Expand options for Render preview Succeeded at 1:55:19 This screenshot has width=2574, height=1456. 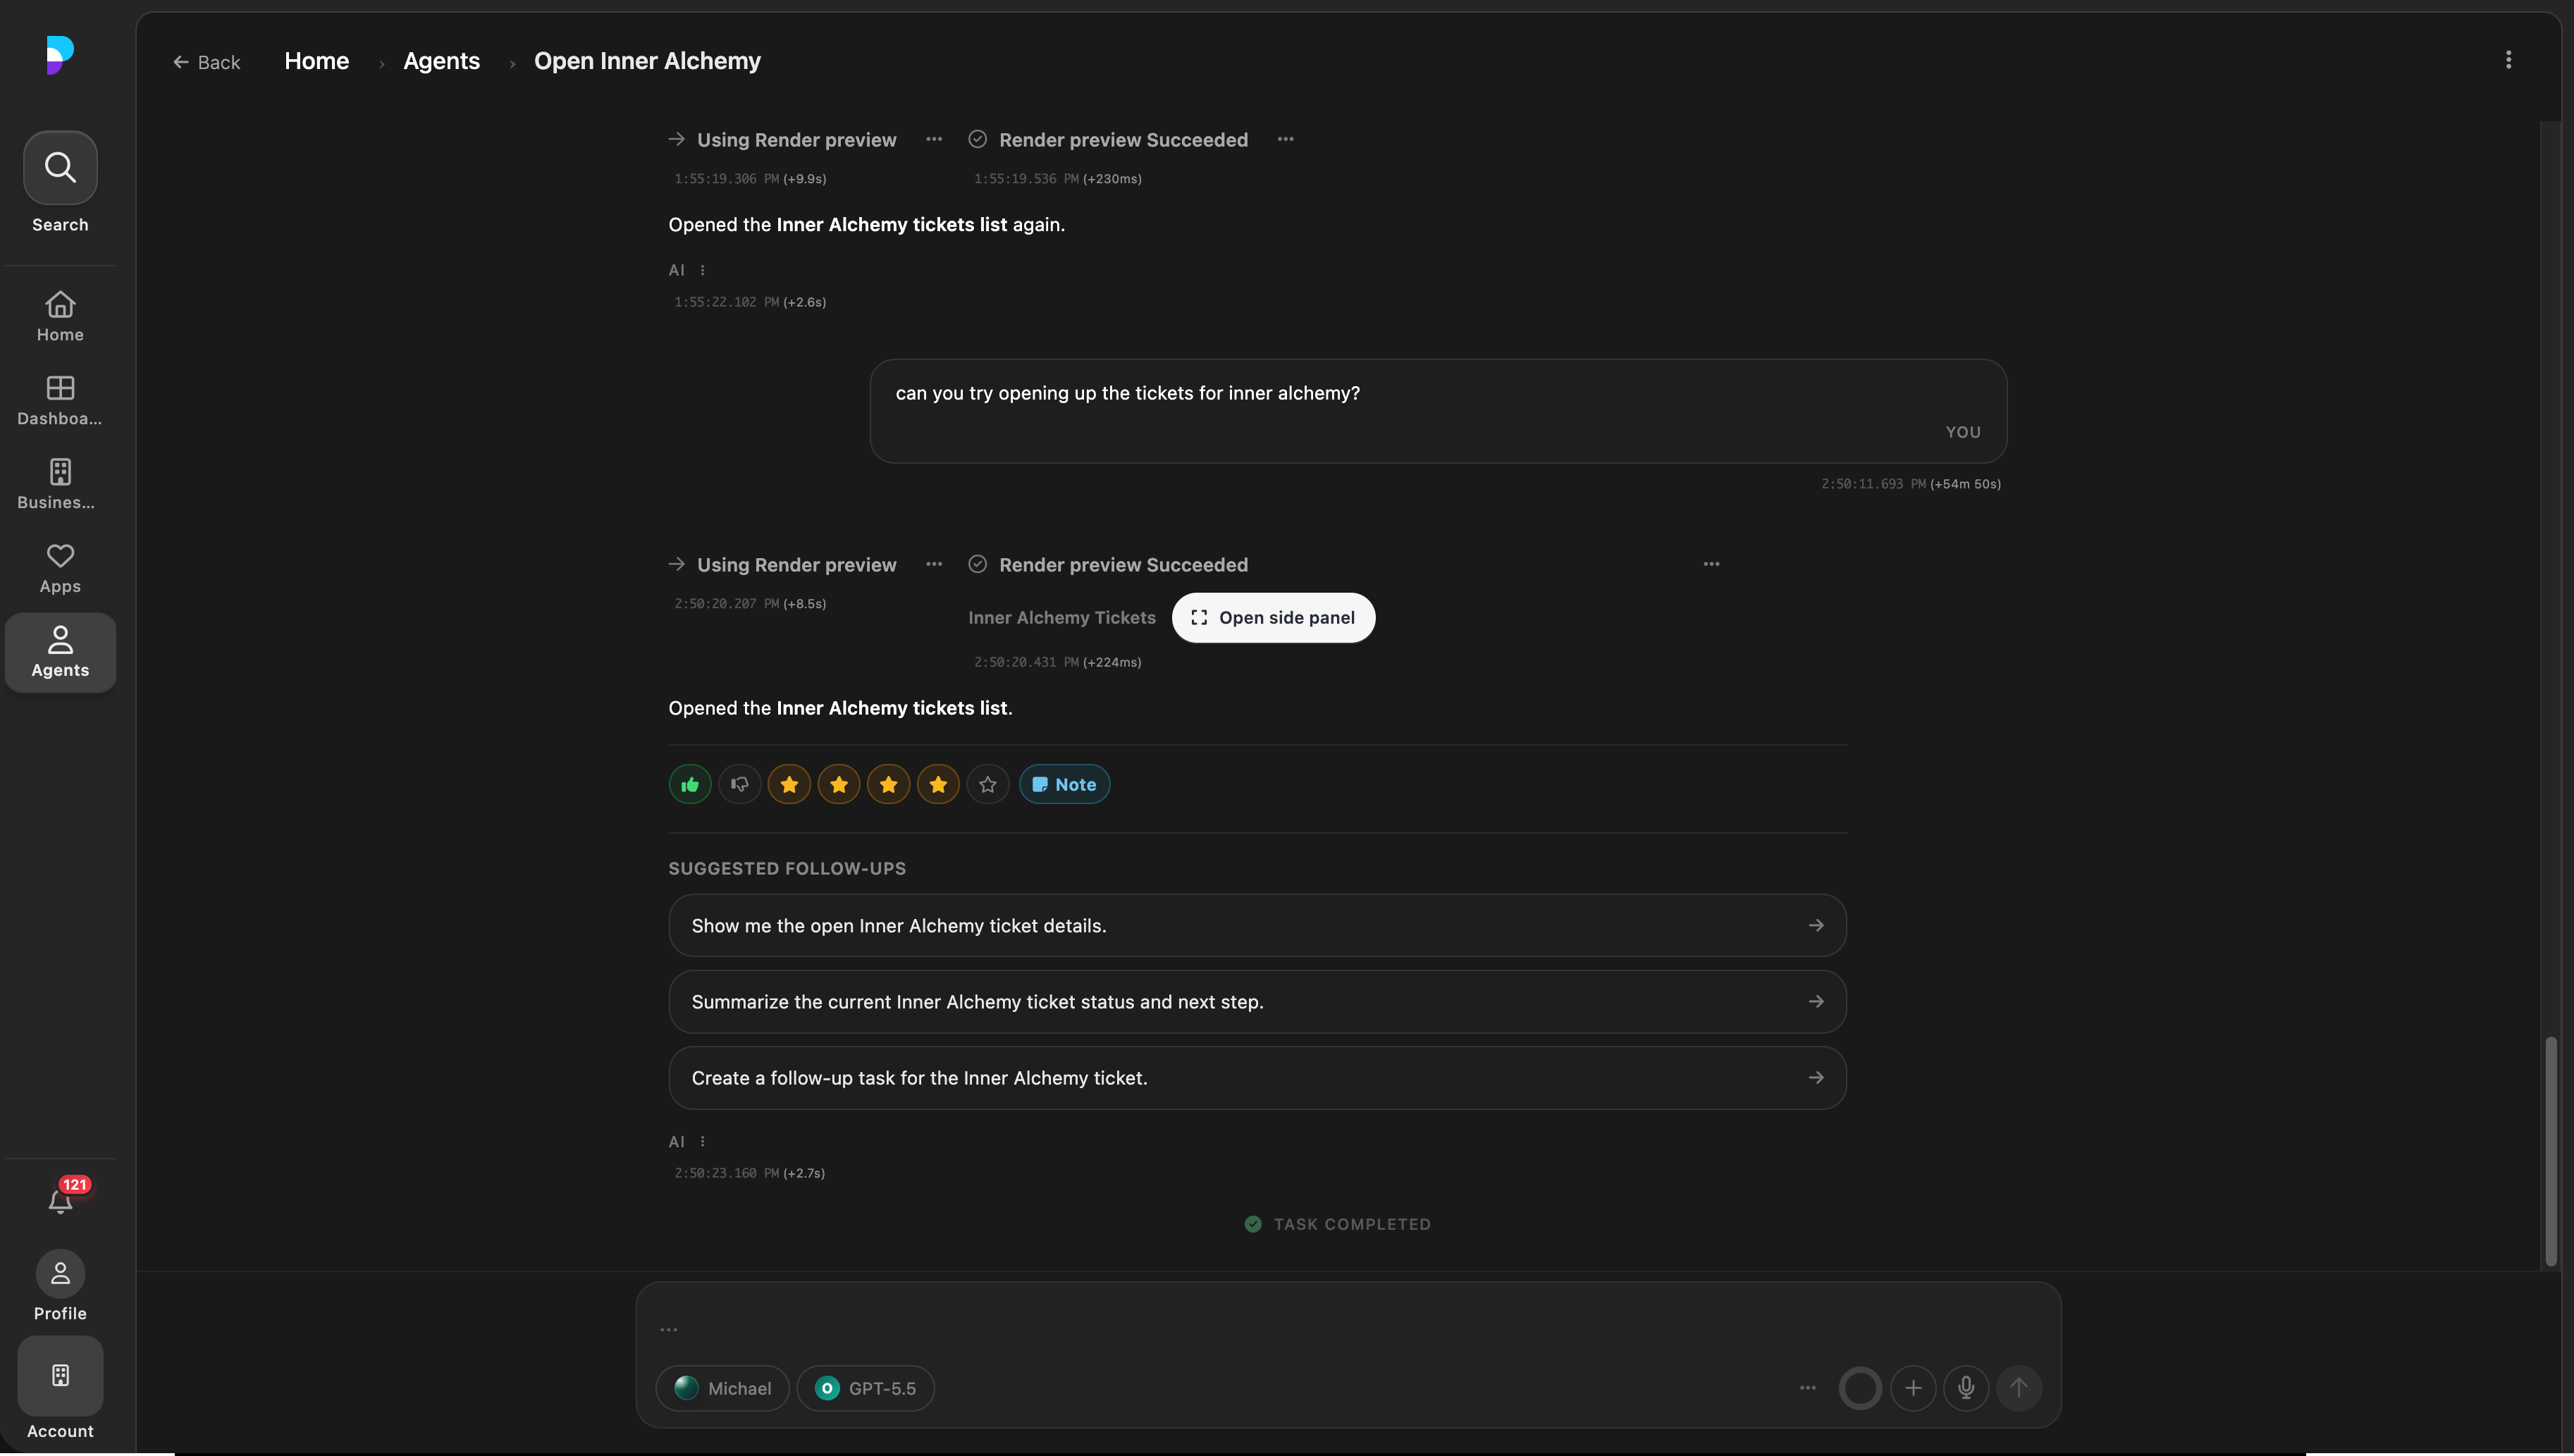click(1285, 139)
